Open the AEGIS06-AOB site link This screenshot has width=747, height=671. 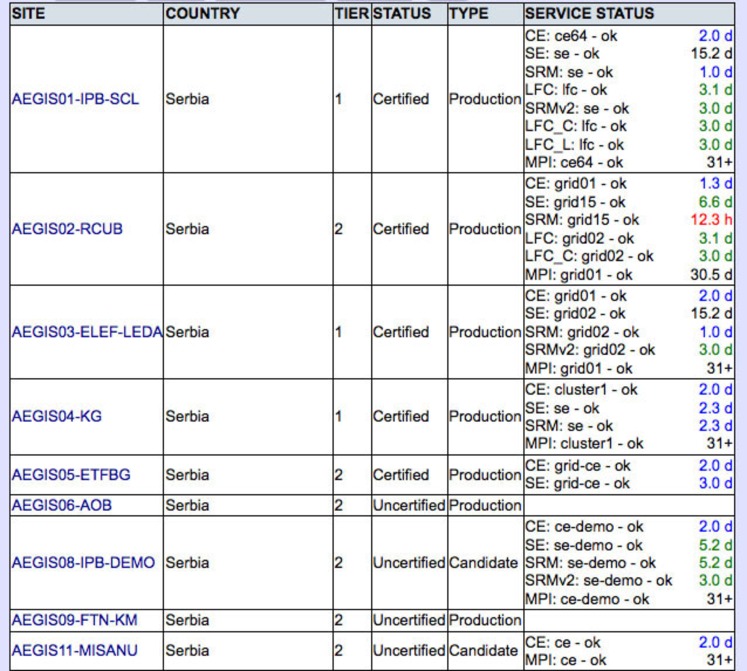pyautogui.click(x=61, y=505)
